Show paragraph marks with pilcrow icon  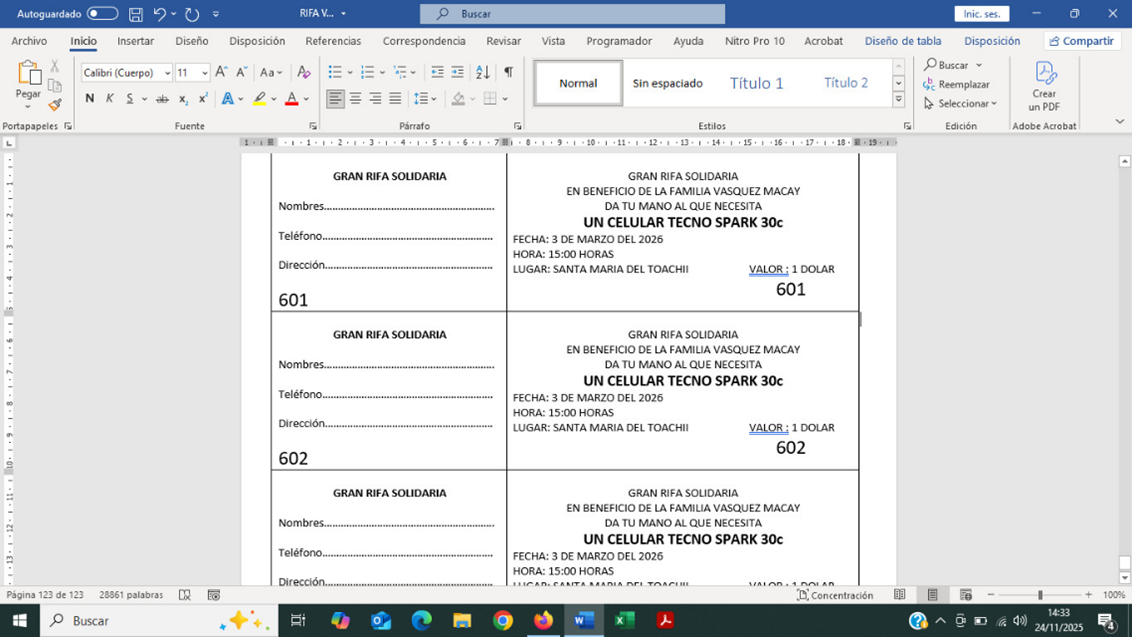508,72
